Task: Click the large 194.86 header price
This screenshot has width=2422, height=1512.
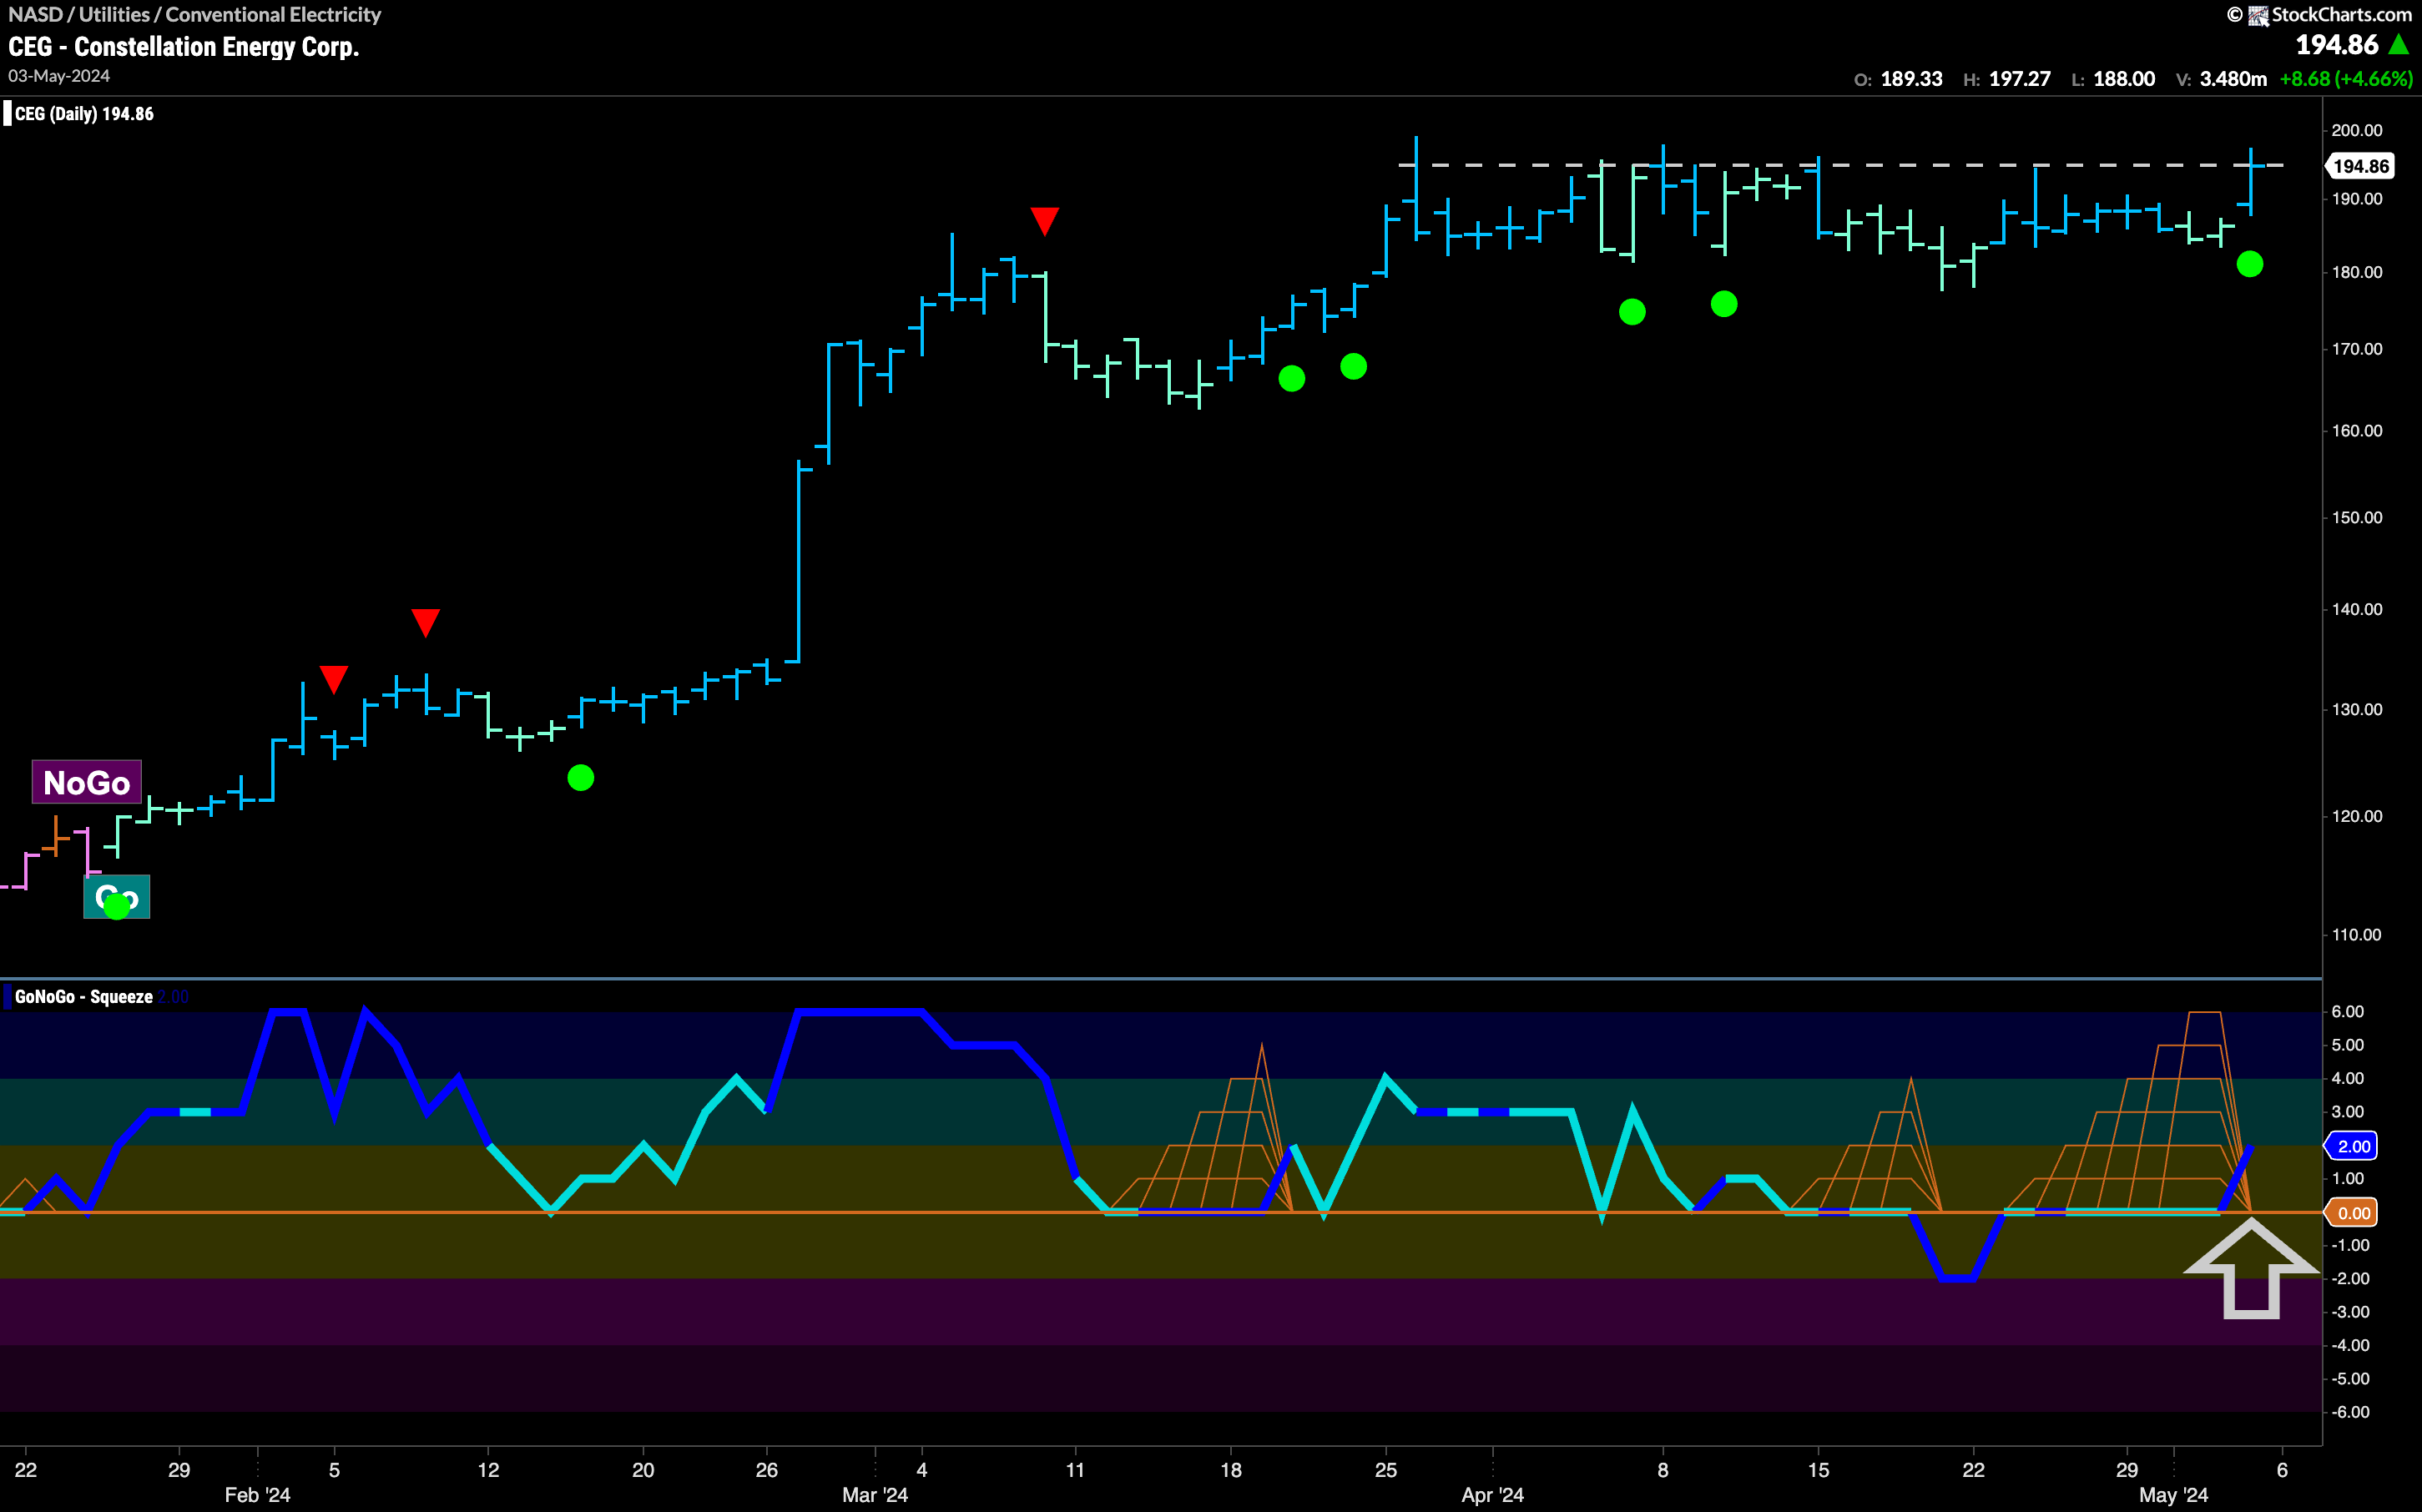Action: click(x=2337, y=45)
